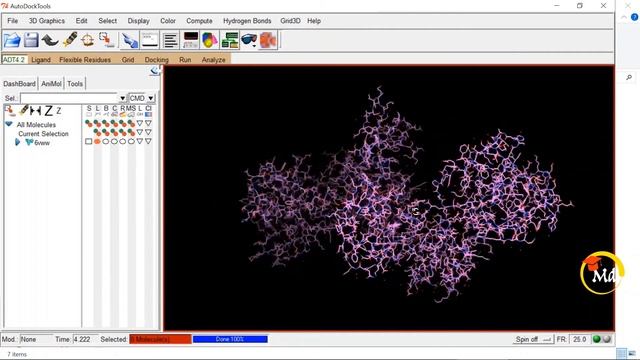Open the Python shell console icon
The height and width of the screenshot is (360, 640).
pos(191,40)
